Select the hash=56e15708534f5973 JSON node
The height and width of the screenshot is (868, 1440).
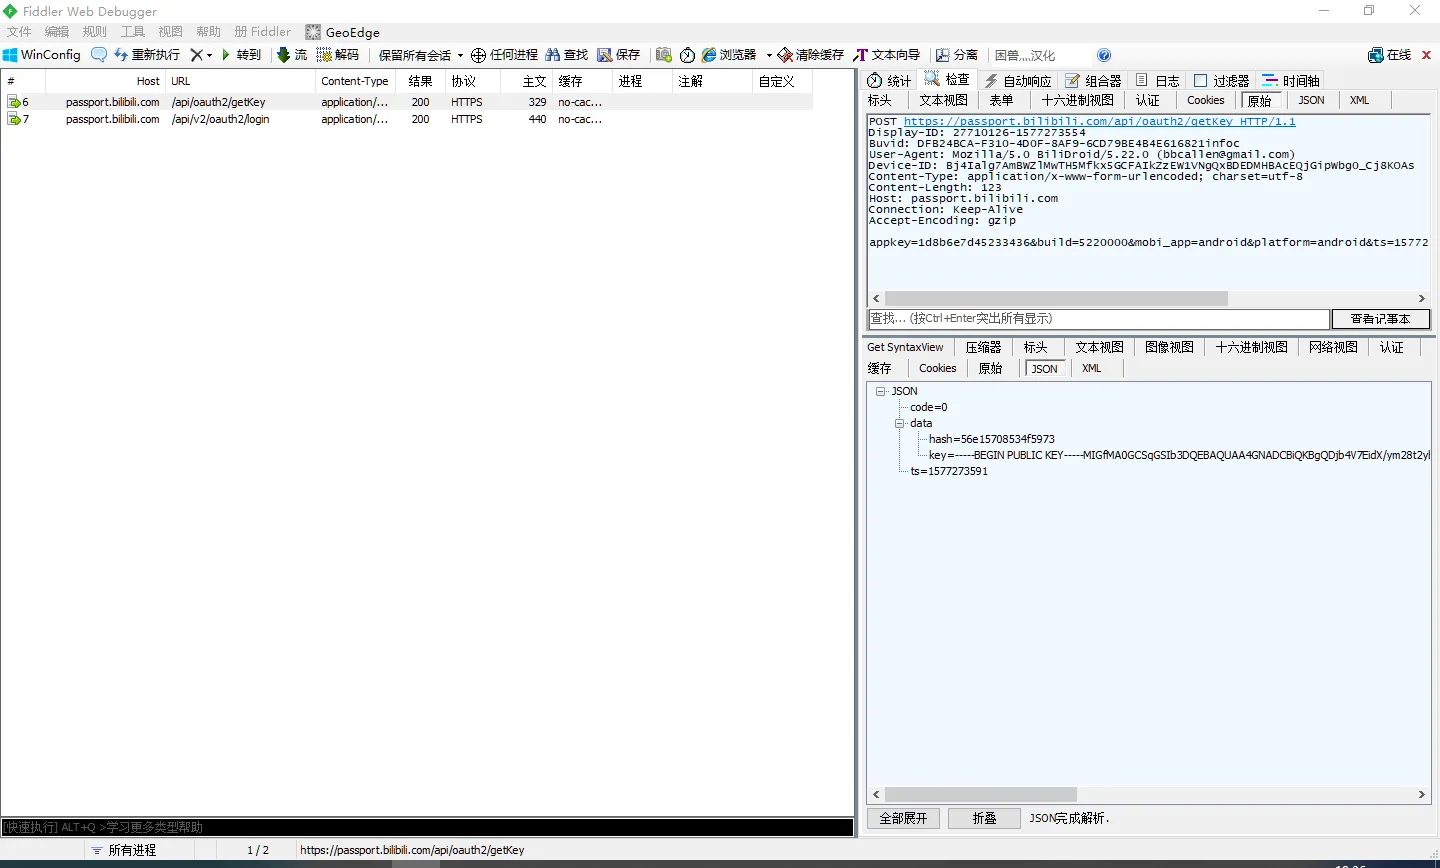(991, 439)
